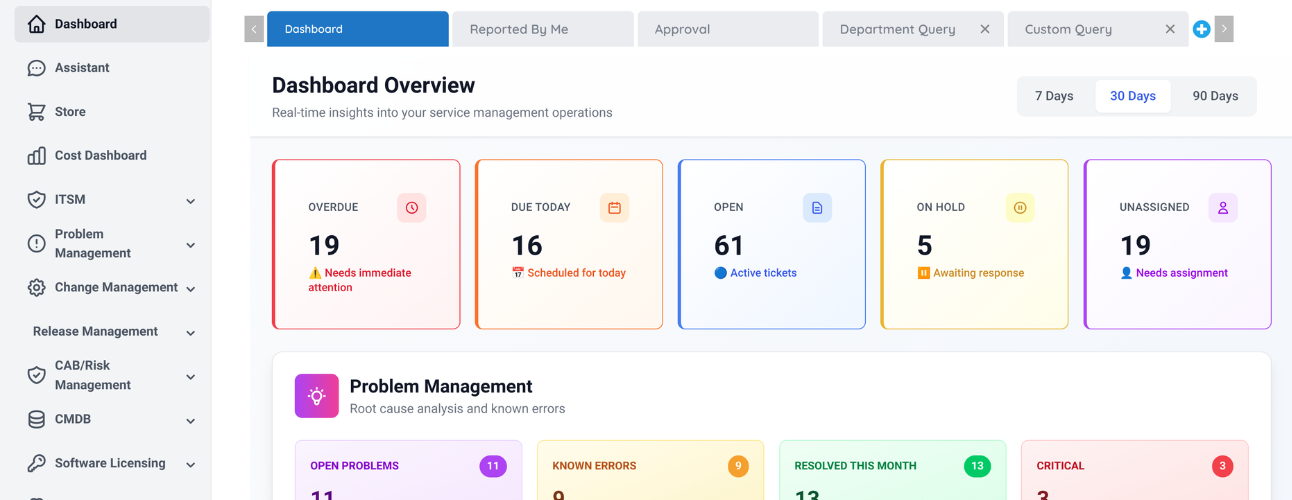This screenshot has width=1292, height=500.
Task: Add a new tab with plus icon
Action: [x=1202, y=30]
